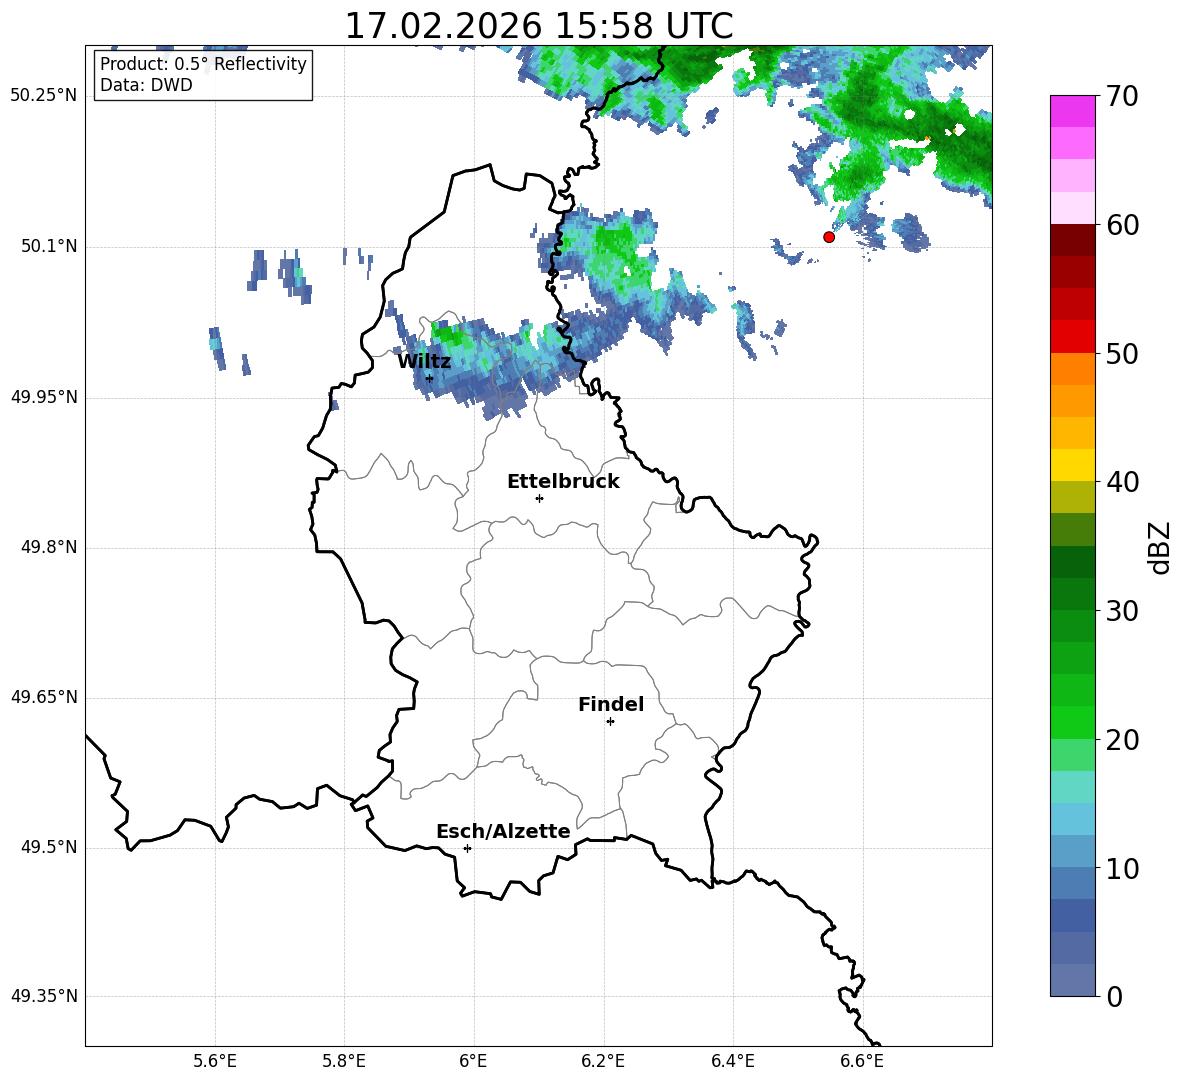The height and width of the screenshot is (1081, 1184).
Task: Click the dark maroon colorbar segment below 60
Action: (x=1072, y=240)
